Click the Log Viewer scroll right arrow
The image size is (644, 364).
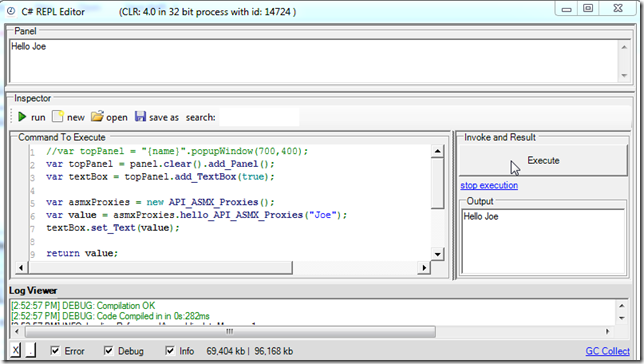pyautogui.click(x=607, y=331)
